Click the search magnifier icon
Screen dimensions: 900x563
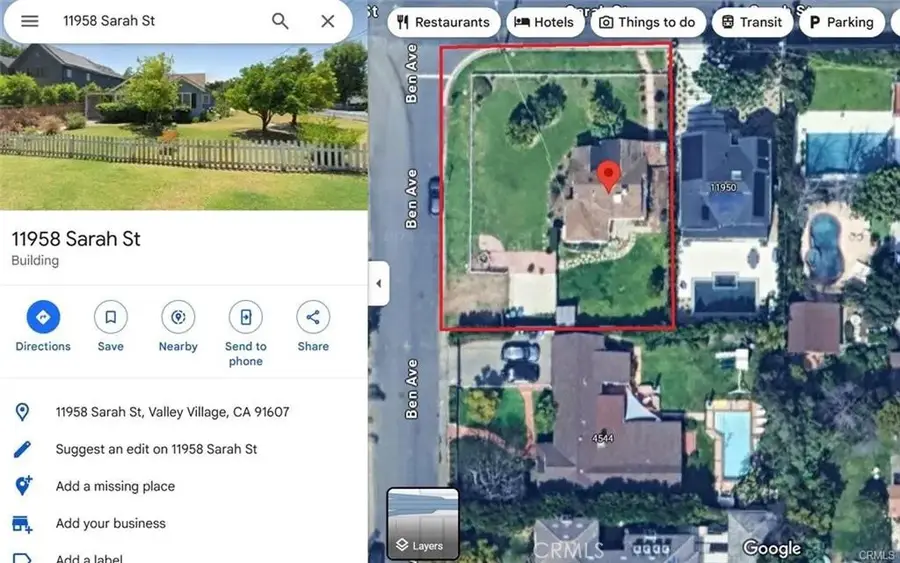coord(281,21)
